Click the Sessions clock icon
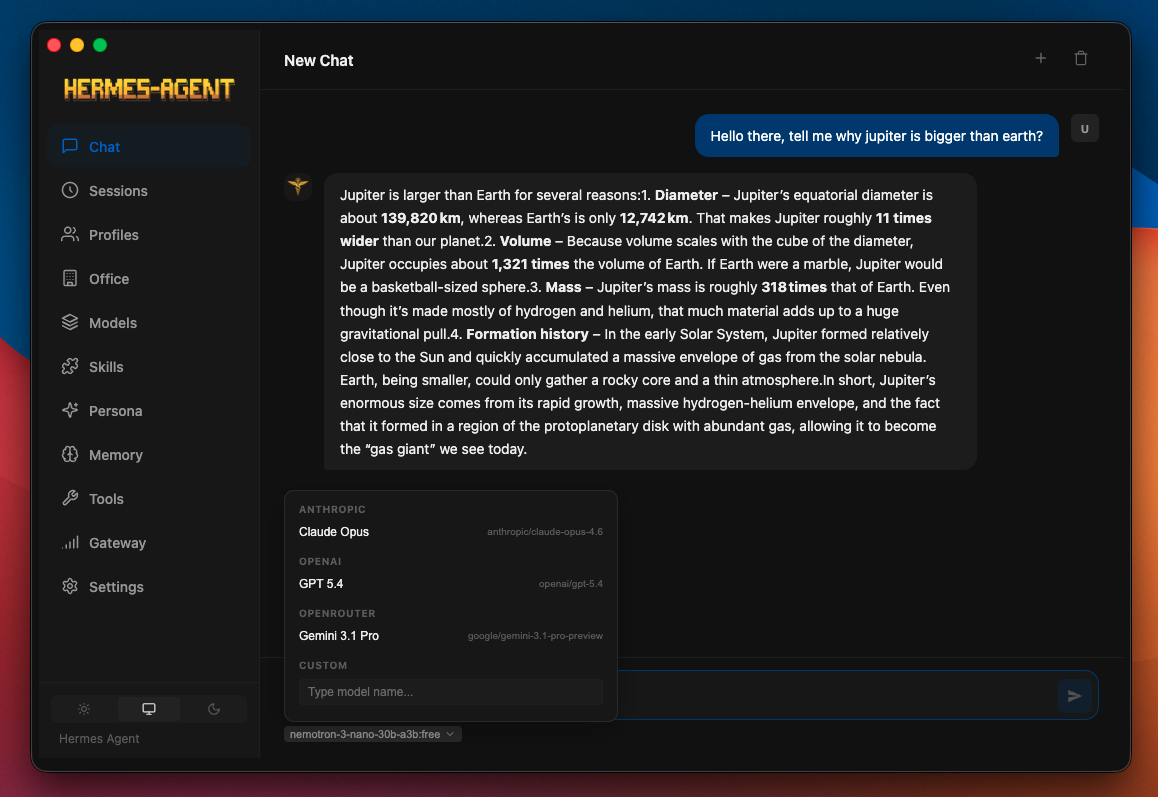The width and height of the screenshot is (1158, 797). [x=70, y=191]
